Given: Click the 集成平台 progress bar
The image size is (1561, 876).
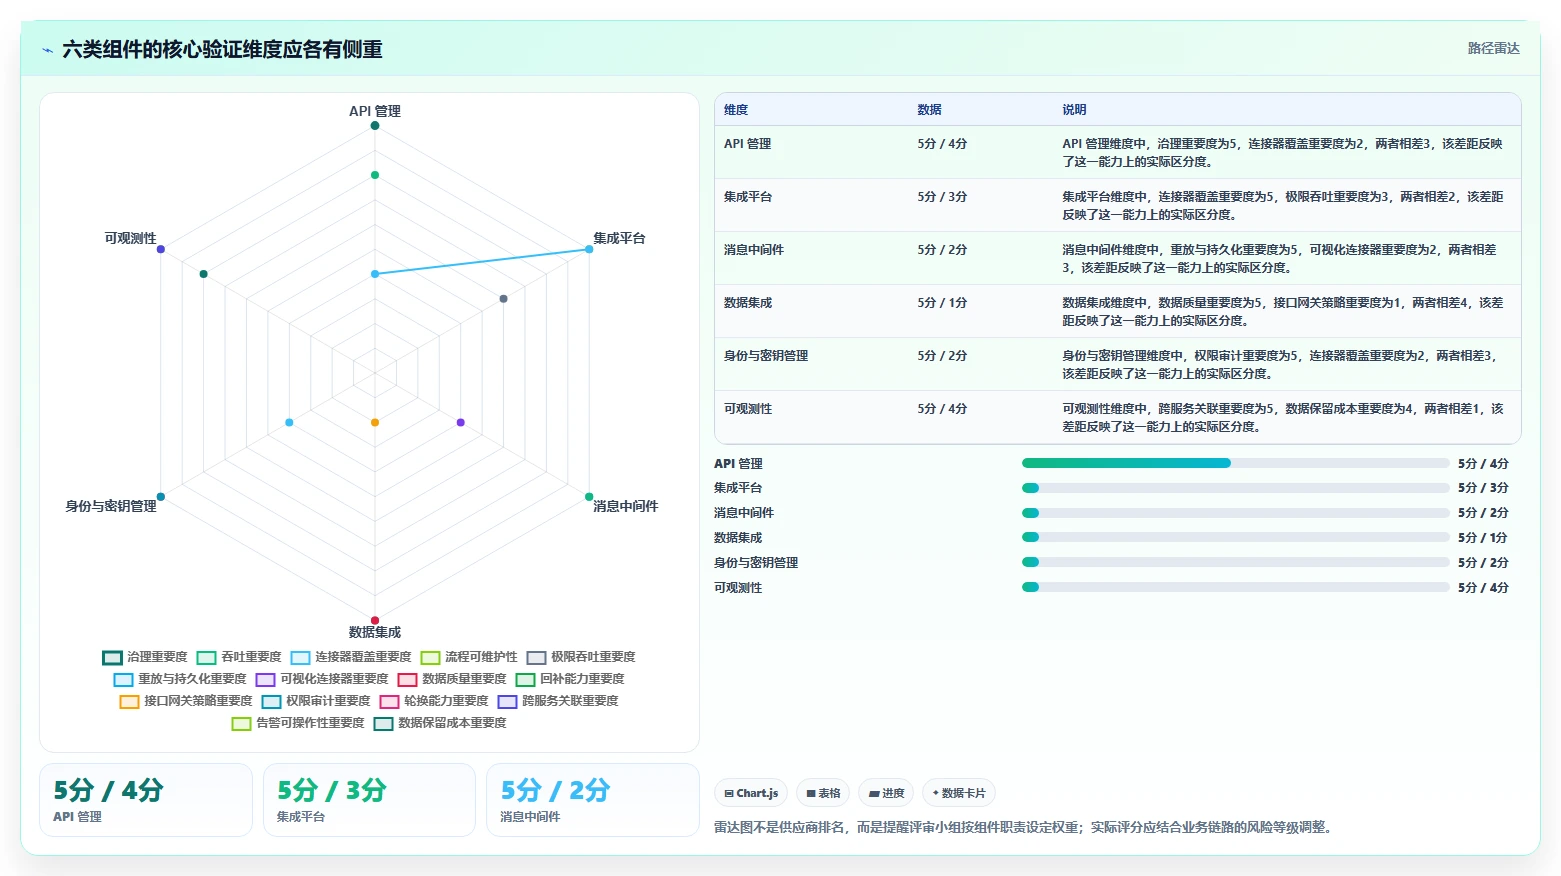Looking at the screenshot, I should coord(1235,488).
